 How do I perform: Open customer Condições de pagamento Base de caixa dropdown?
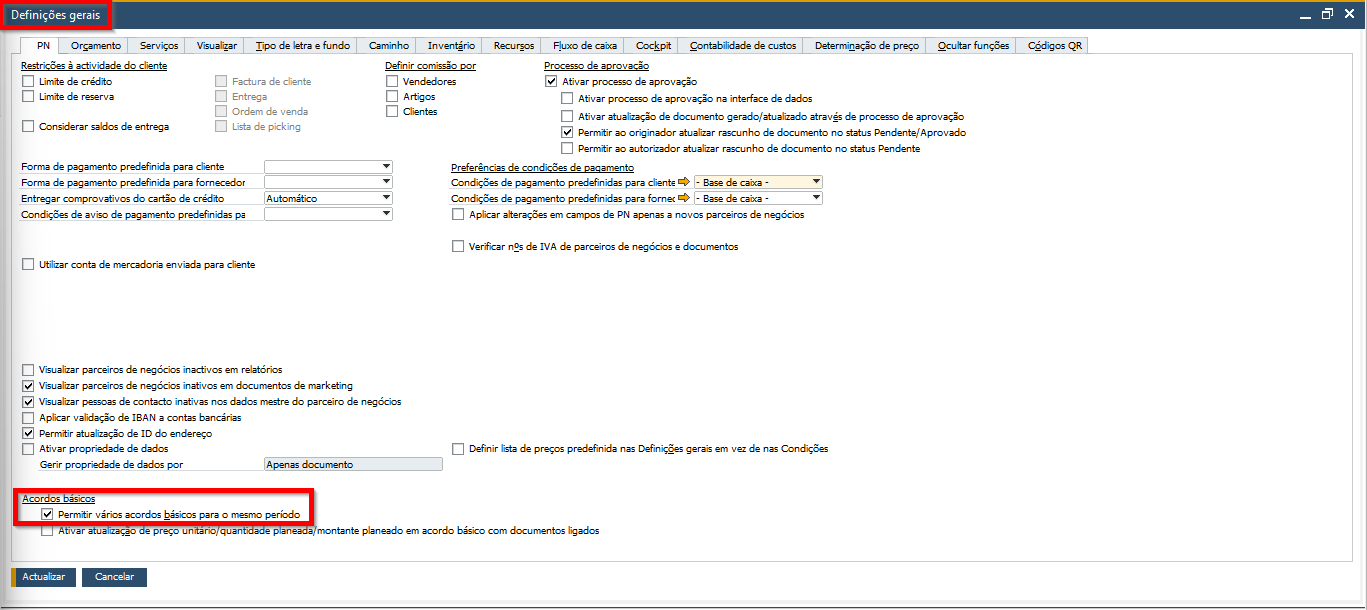pos(816,182)
